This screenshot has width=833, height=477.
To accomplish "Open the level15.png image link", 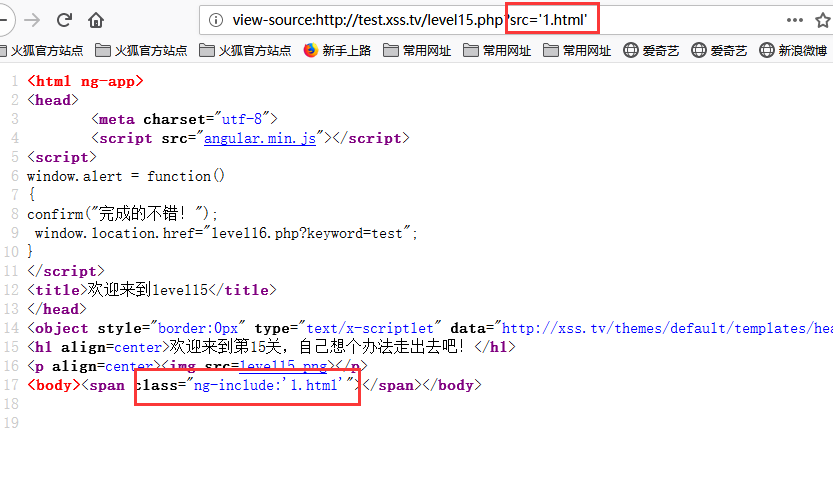I will click(283, 366).
